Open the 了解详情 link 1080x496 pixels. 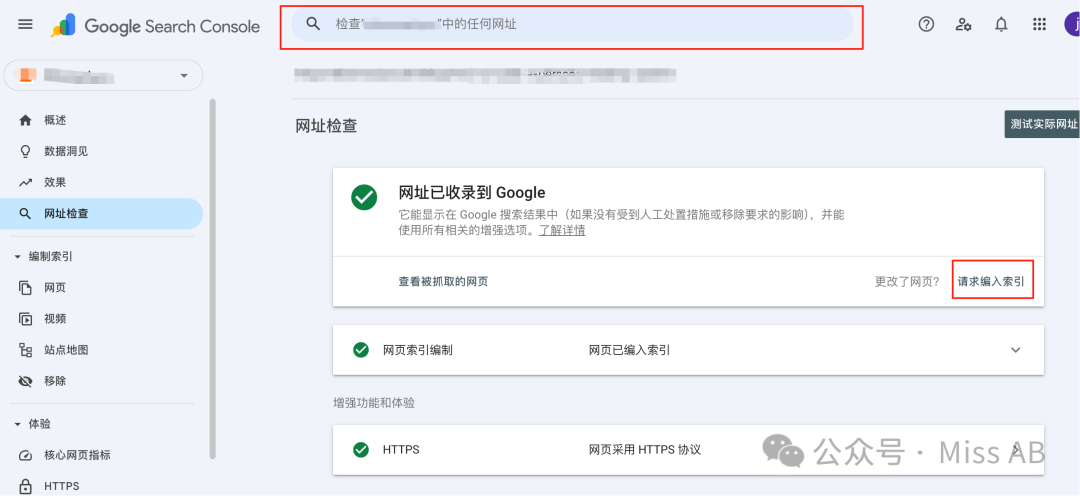pos(562,231)
